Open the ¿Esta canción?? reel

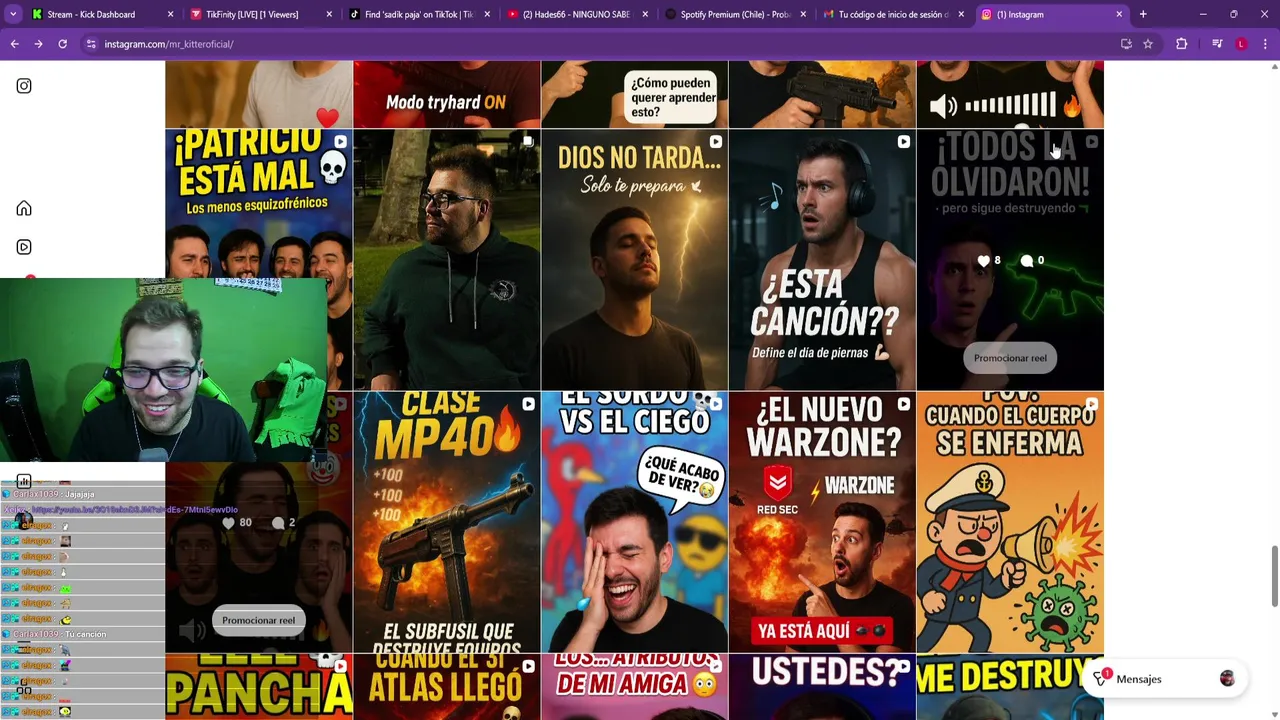[822, 260]
